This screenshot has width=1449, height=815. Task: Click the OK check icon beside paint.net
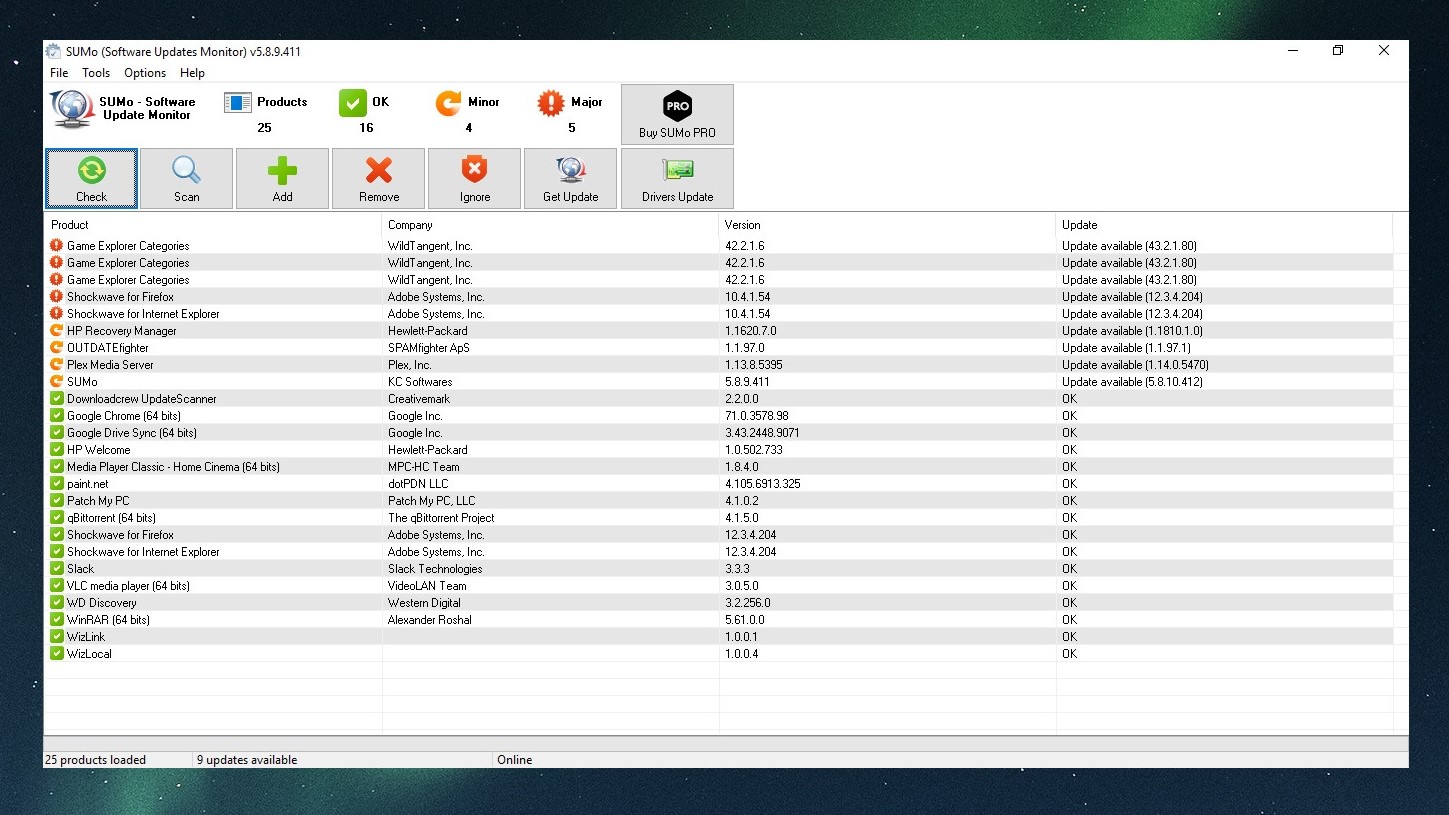57,484
